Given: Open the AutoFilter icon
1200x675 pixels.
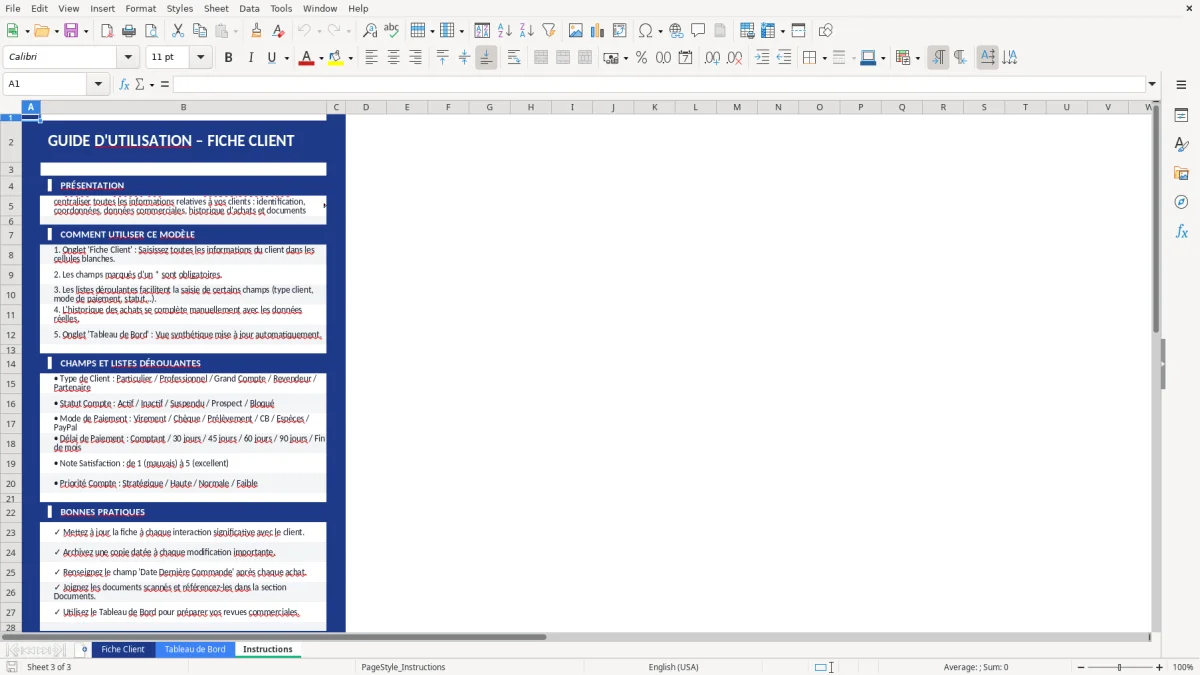Looking at the screenshot, I should (x=548, y=30).
